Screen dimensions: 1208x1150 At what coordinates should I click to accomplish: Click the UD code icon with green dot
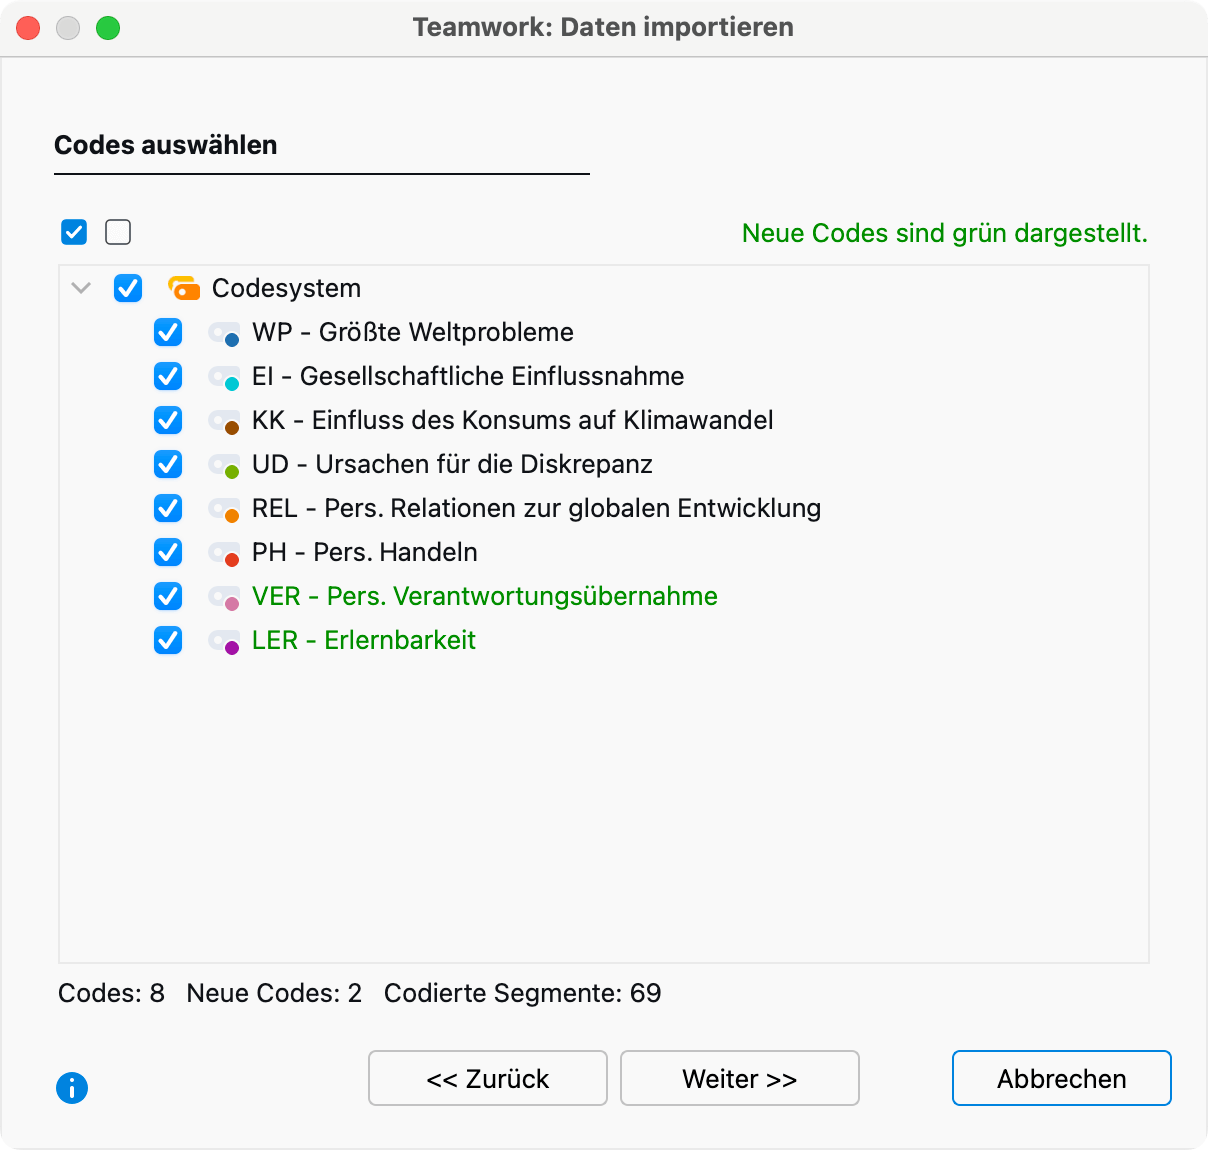click(x=224, y=465)
